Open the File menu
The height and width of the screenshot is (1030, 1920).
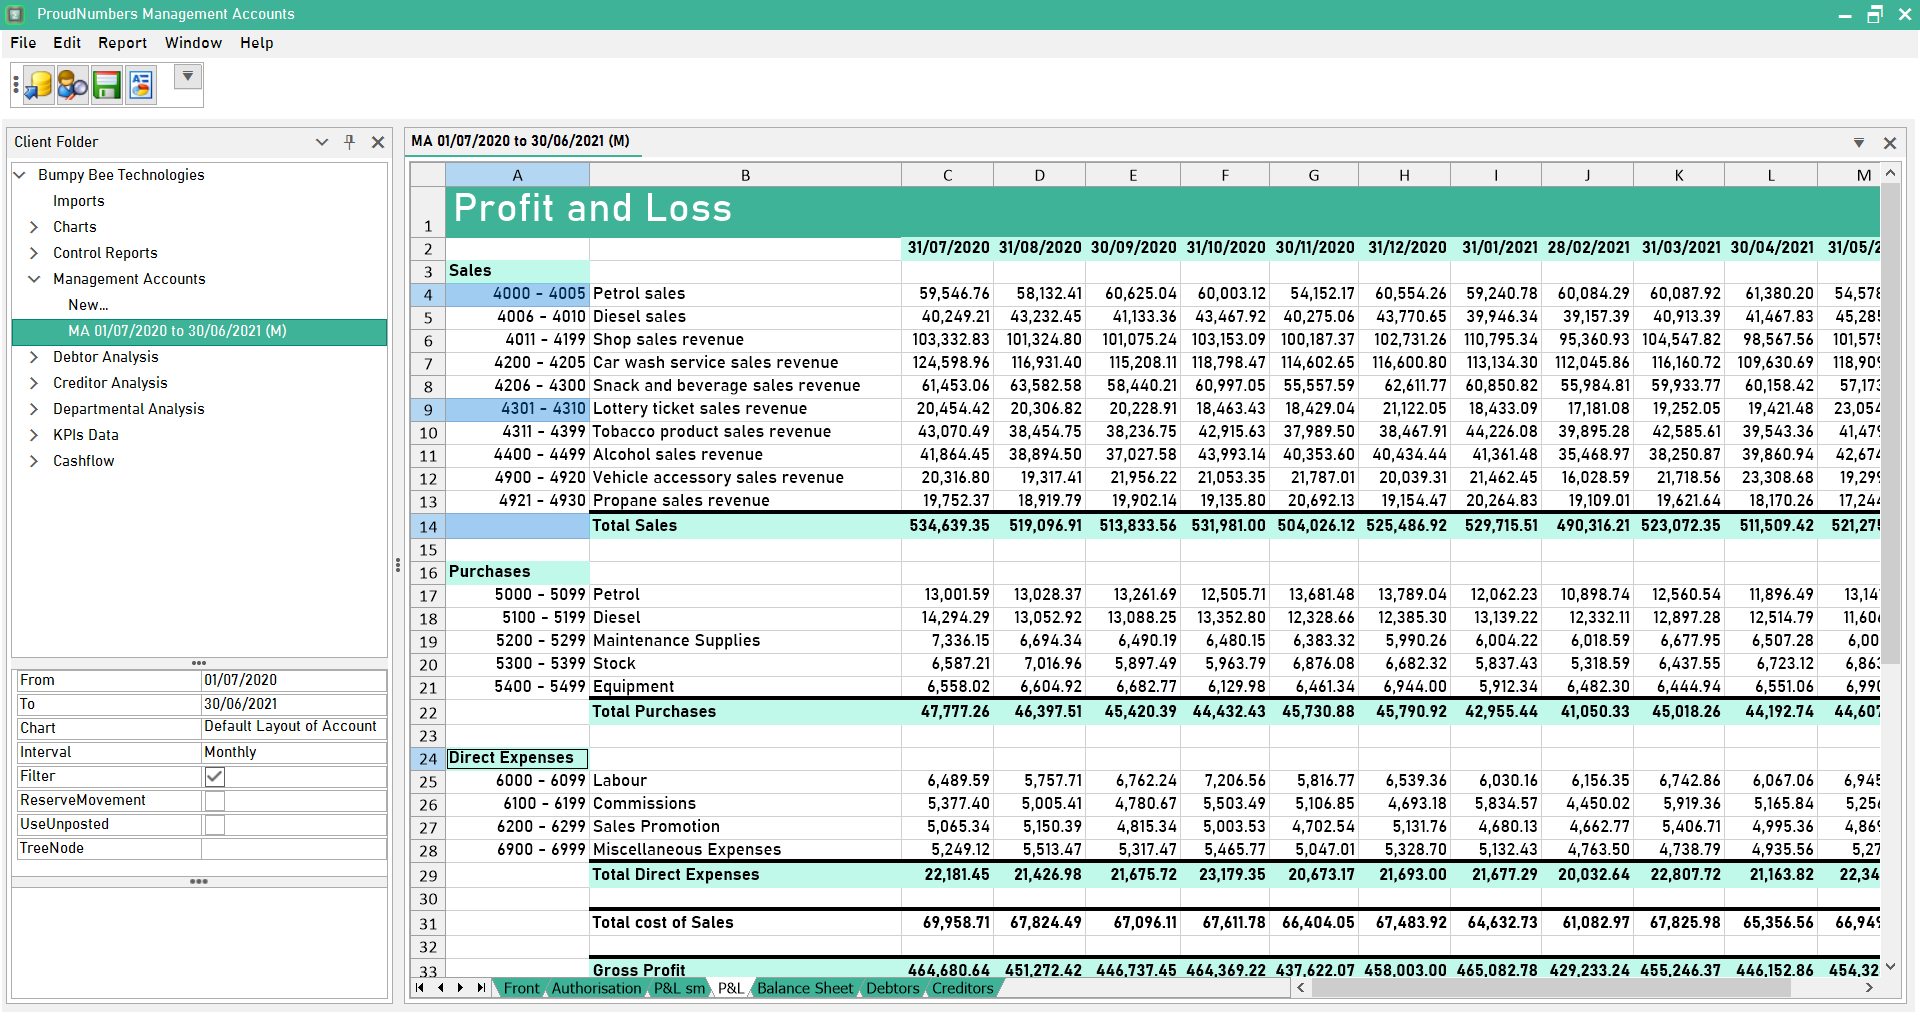point(23,43)
